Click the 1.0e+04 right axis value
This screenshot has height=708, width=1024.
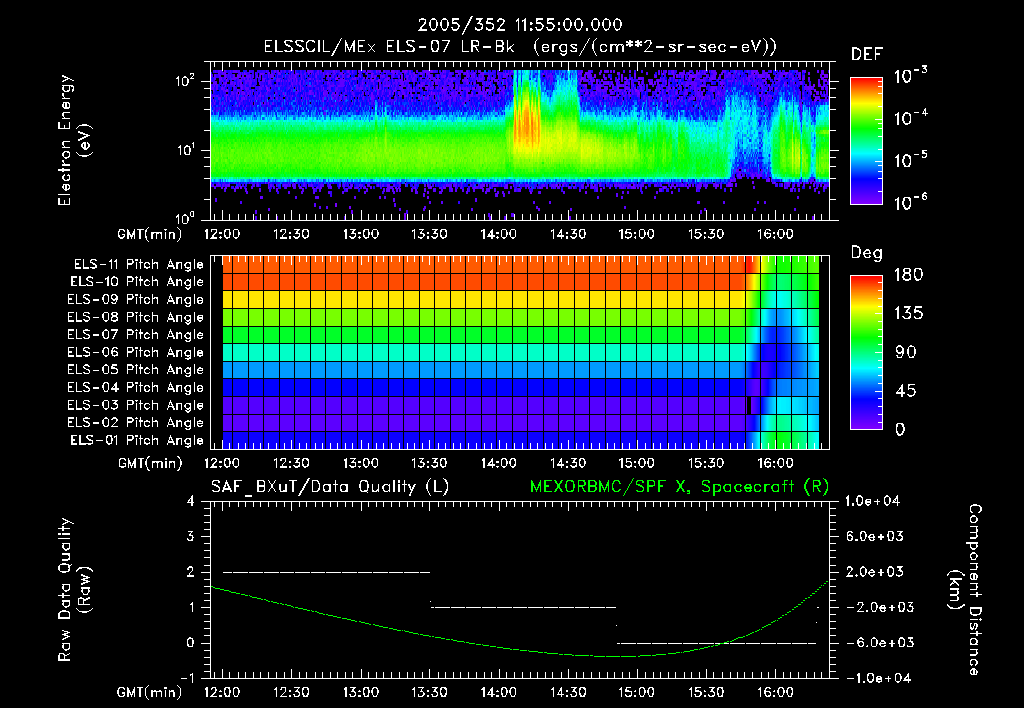pos(872,501)
